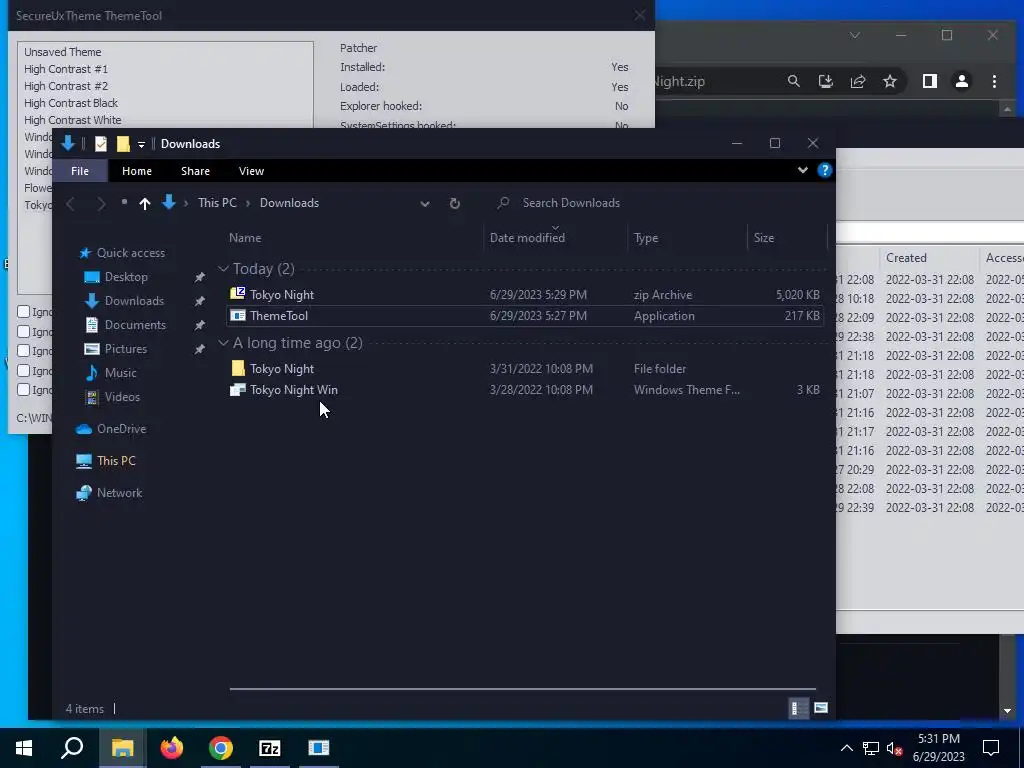The height and width of the screenshot is (768, 1024).
Task: Open Downloads in Quick access sidebar
Action: (134, 301)
